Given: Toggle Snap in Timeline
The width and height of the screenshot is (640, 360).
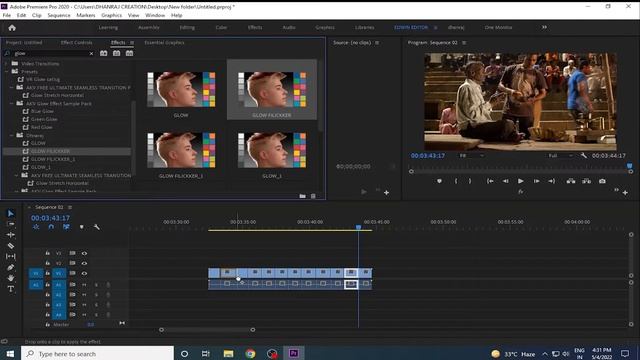Looking at the screenshot, I should (51, 227).
